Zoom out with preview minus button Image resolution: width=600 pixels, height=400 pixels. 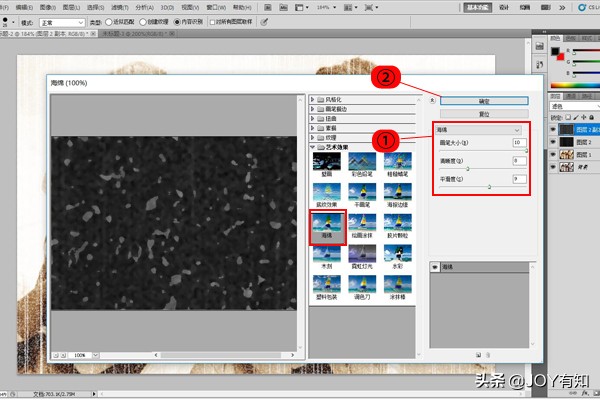(56, 355)
